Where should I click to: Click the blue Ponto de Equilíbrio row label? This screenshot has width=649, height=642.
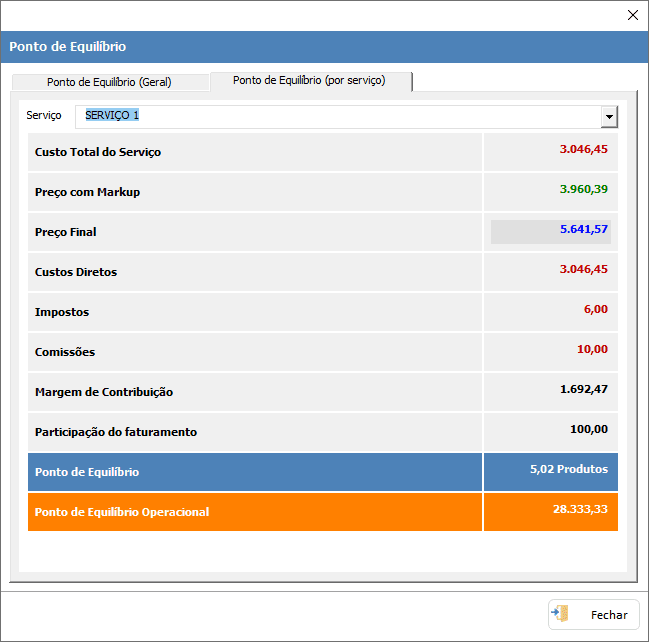tap(87, 472)
